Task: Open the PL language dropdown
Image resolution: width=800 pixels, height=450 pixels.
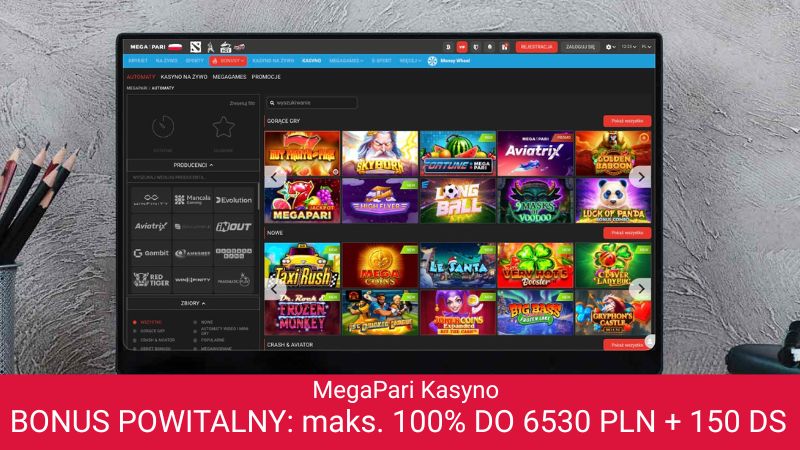Action: 646,47
